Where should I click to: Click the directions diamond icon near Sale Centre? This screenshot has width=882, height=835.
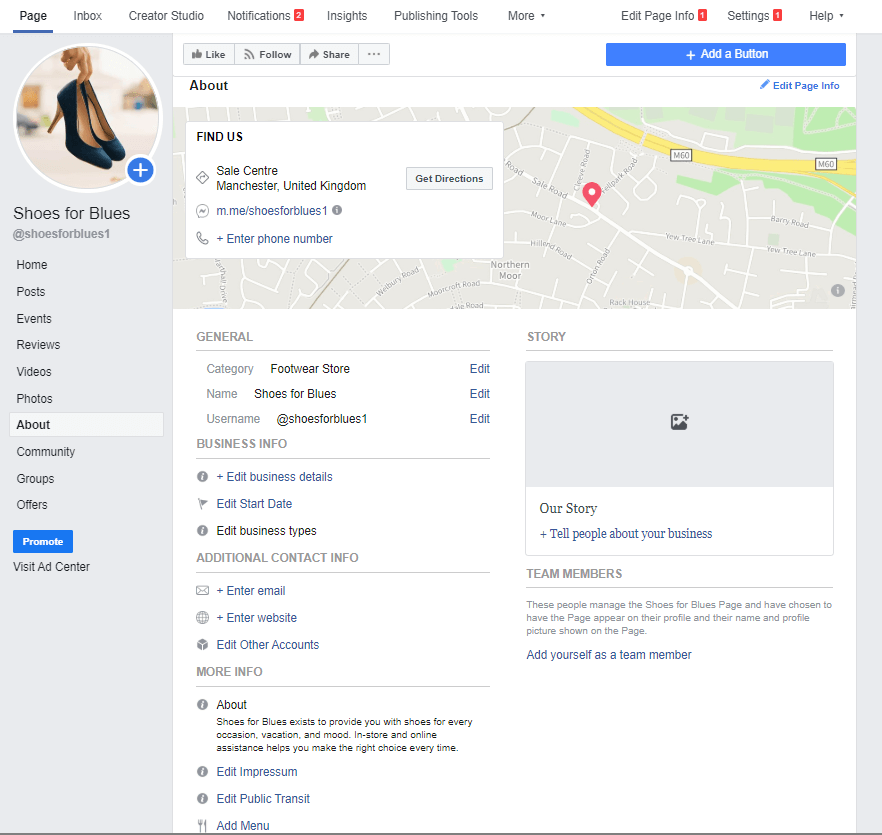[x=202, y=178]
